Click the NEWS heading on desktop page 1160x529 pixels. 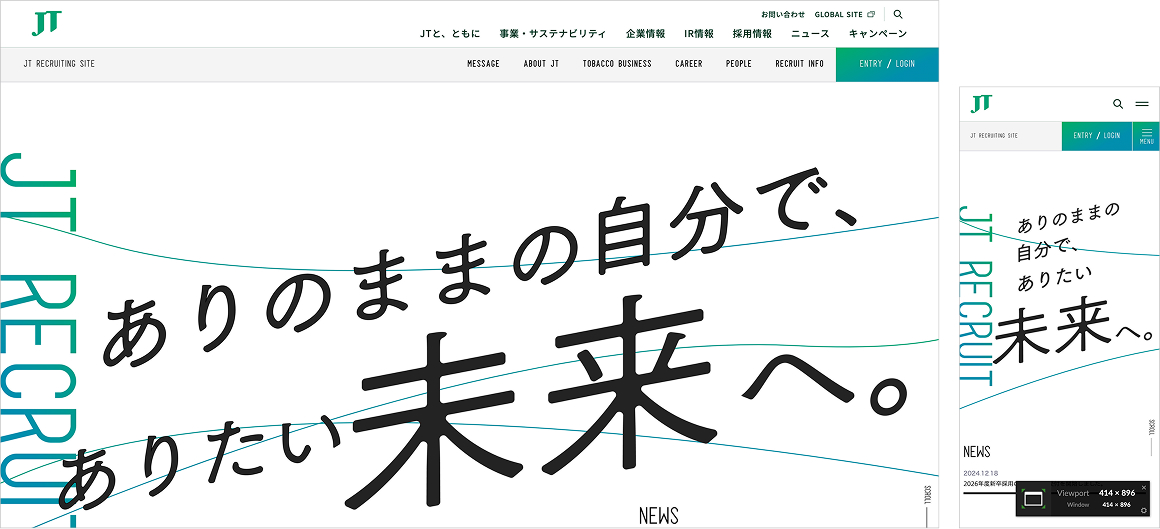(x=658, y=516)
